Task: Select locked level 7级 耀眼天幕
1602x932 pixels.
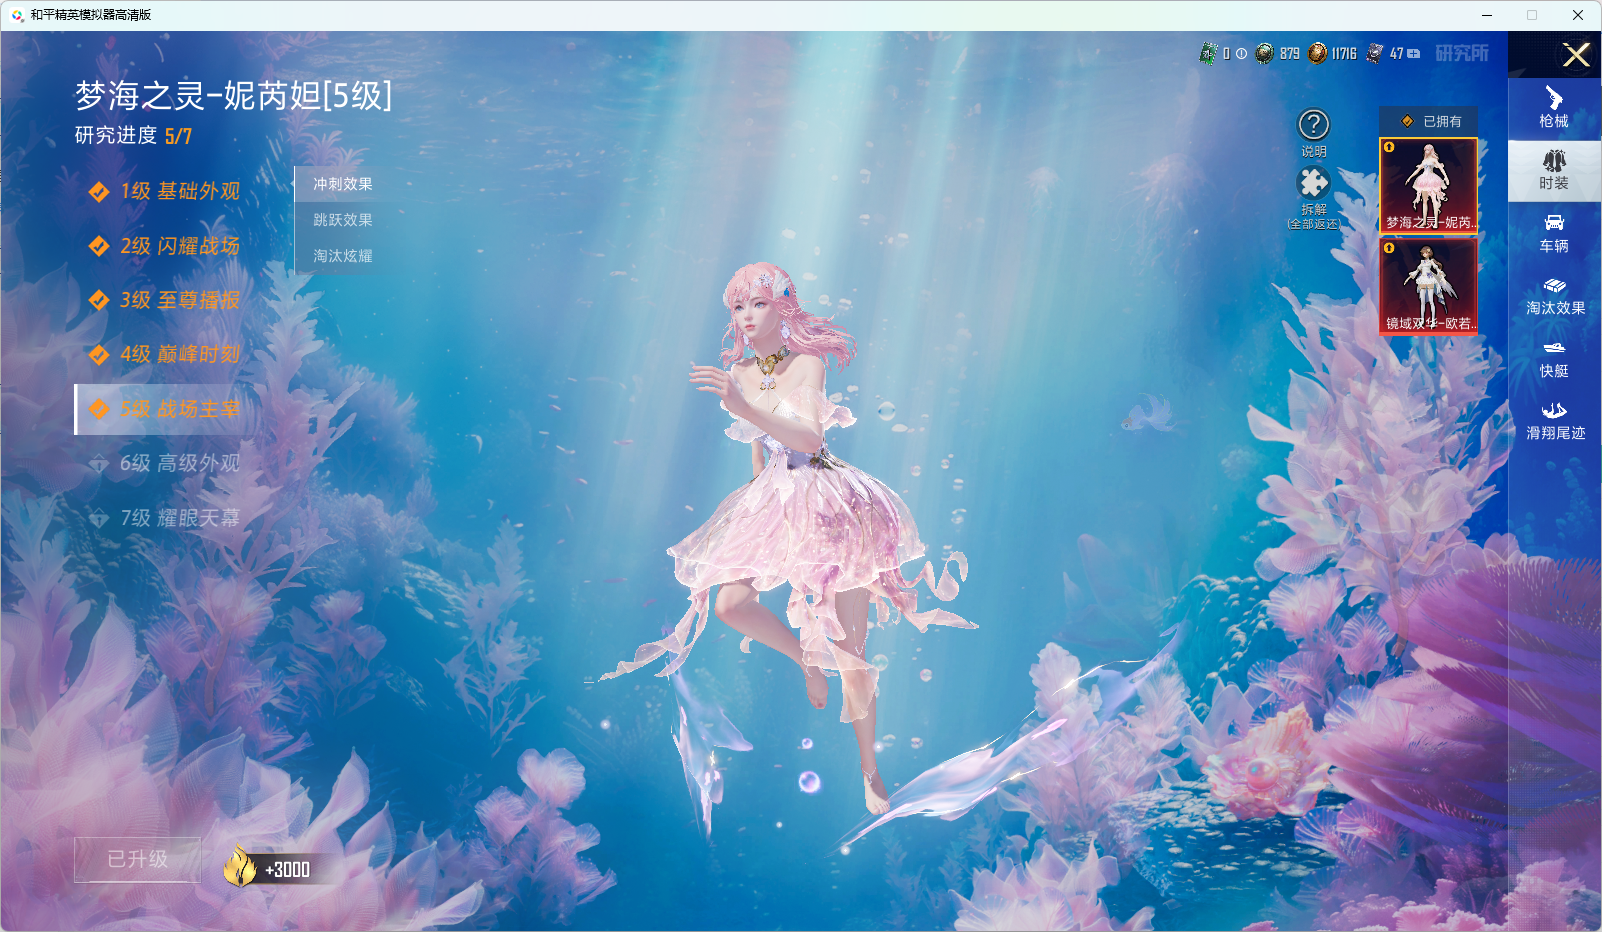Action: 165,518
